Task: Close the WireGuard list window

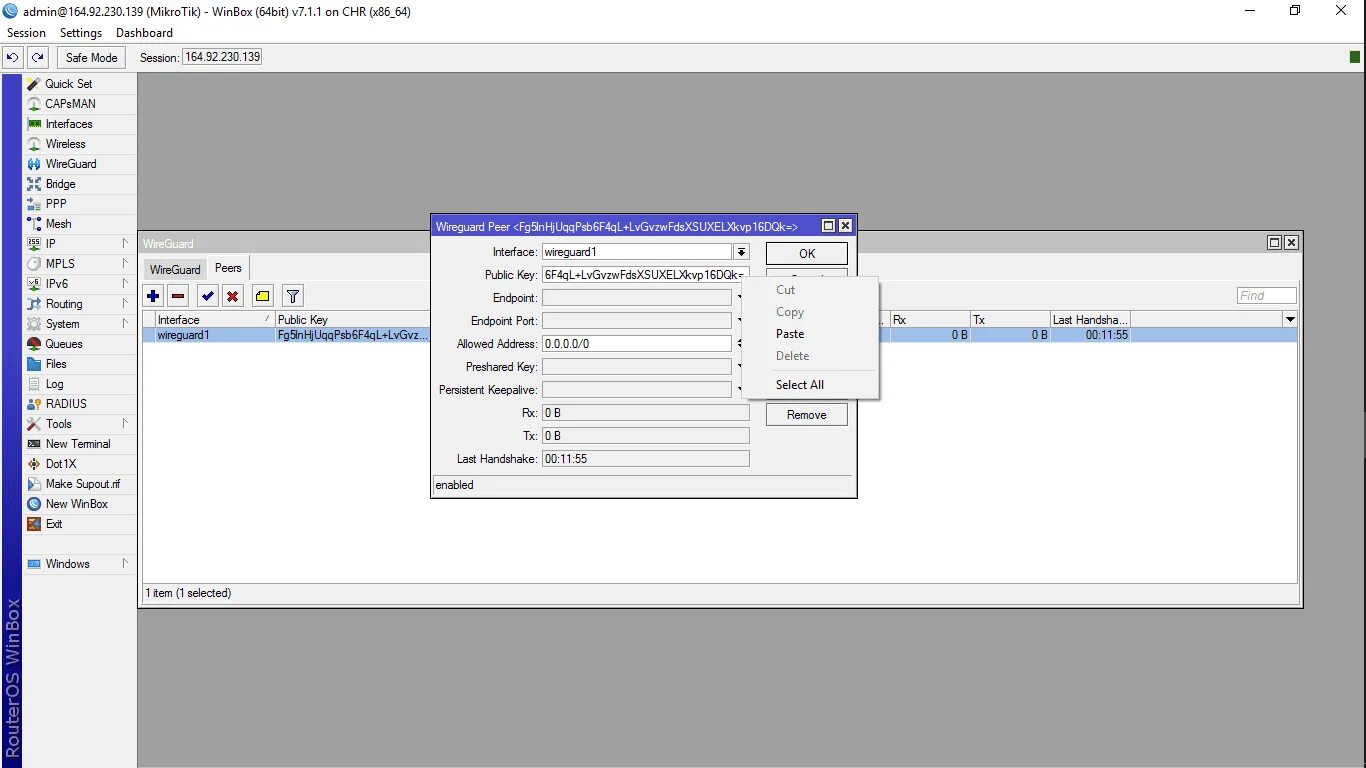Action: point(1291,243)
